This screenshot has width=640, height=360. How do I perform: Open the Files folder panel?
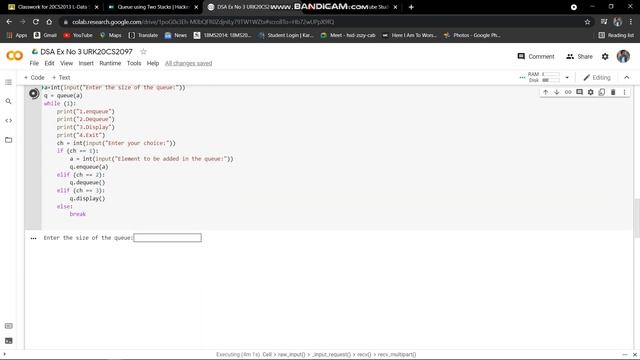pyautogui.click(x=8, y=140)
